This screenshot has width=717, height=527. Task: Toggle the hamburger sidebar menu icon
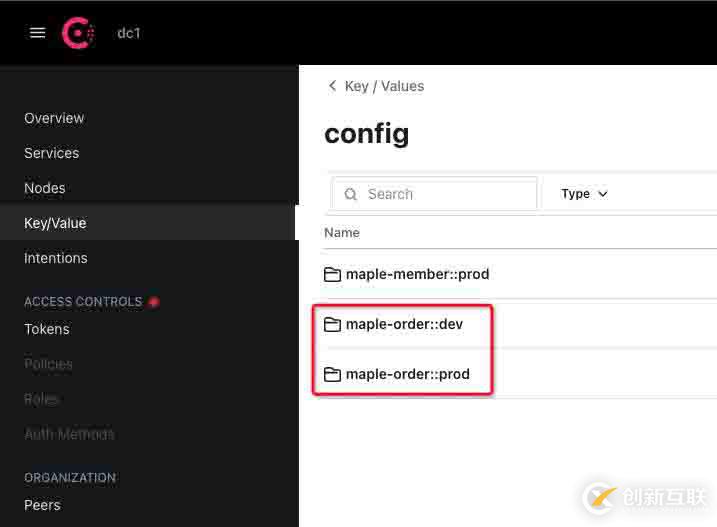(x=38, y=33)
